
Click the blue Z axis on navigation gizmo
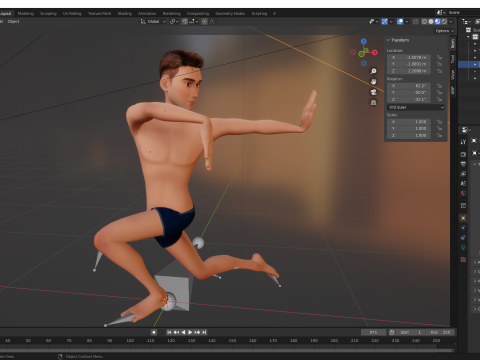tap(364, 41)
